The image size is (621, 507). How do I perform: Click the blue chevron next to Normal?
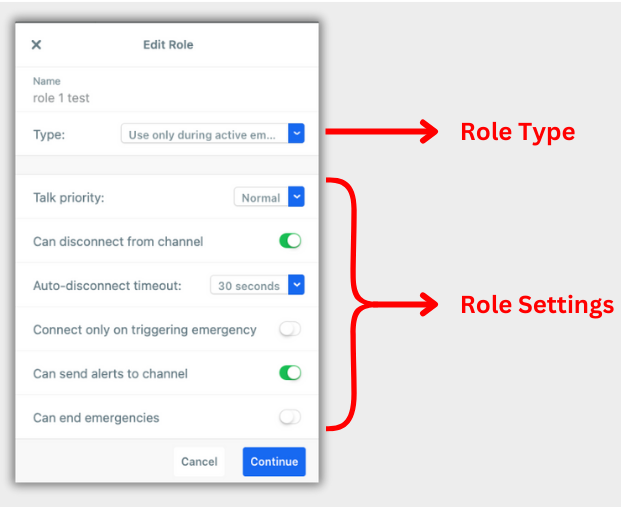296,196
